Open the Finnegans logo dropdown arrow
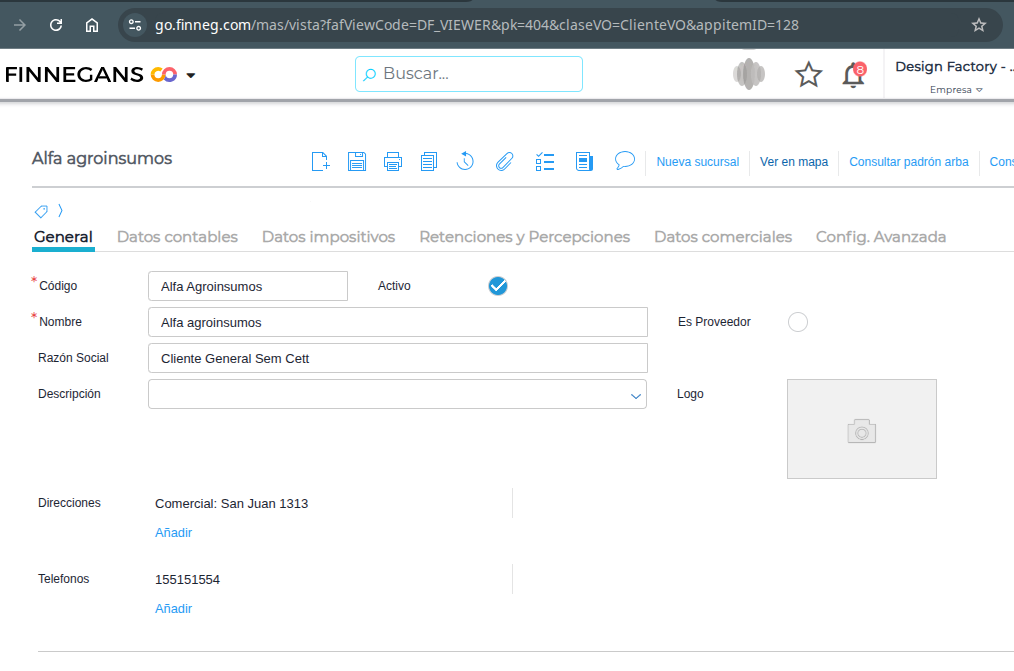The width and height of the screenshot is (1014, 671). 191,75
